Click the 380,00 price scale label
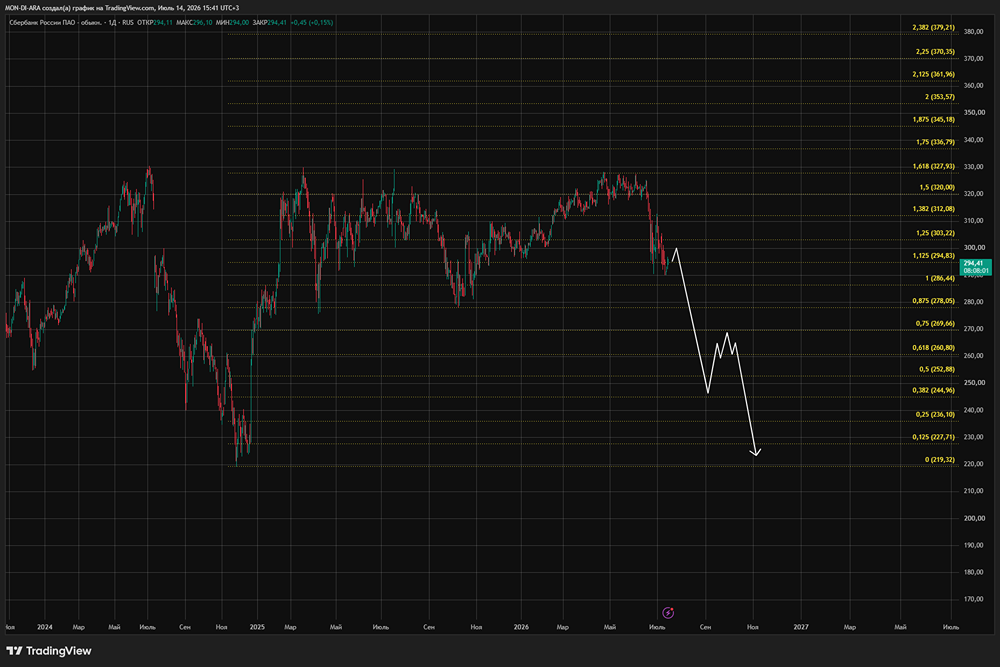 974,31
